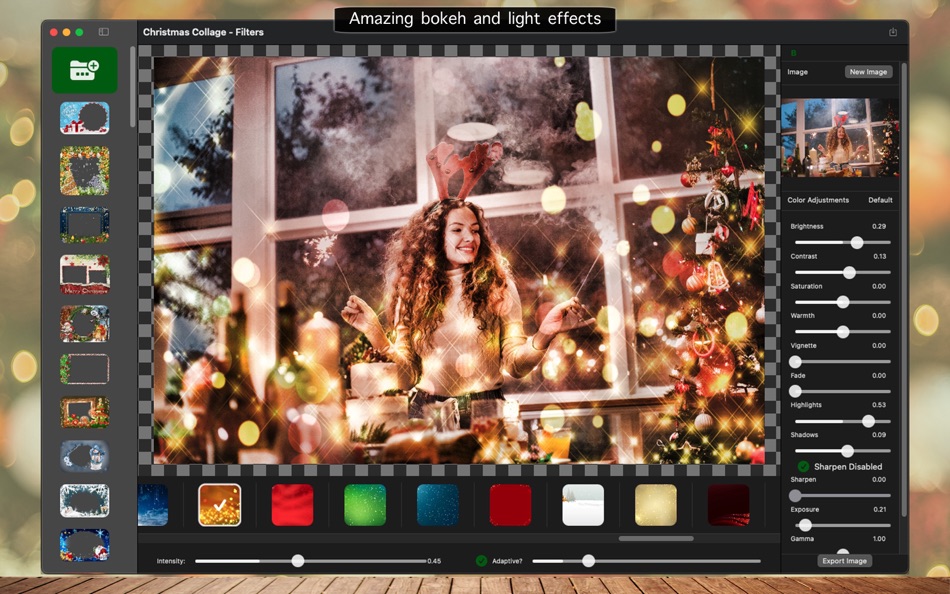Click the Brightness value 0.29

coord(879,226)
